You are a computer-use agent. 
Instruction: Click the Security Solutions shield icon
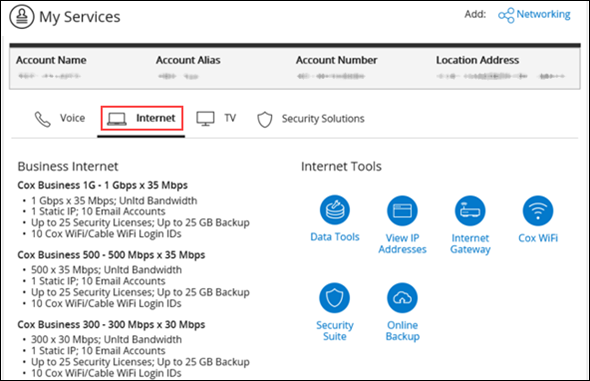pos(265,120)
